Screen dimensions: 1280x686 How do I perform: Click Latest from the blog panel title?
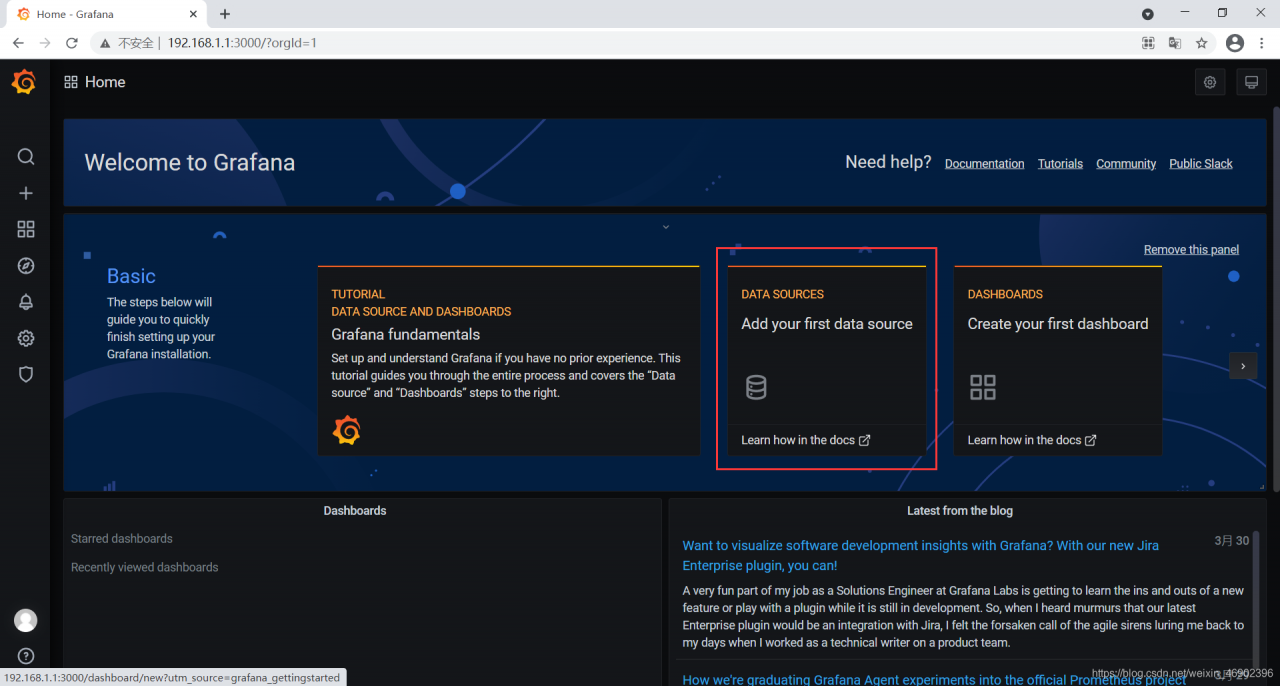click(960, 511)
